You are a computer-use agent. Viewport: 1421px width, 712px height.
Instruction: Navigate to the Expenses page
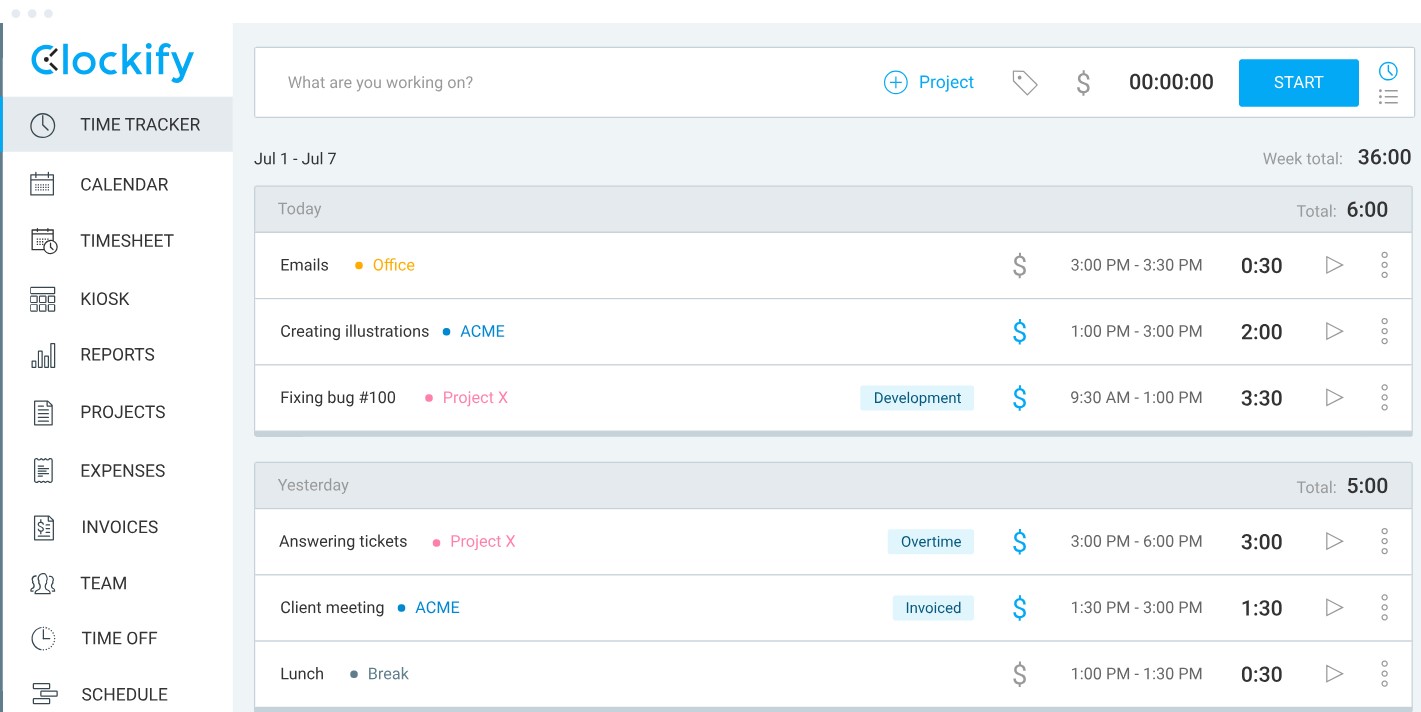pos(120,470)
